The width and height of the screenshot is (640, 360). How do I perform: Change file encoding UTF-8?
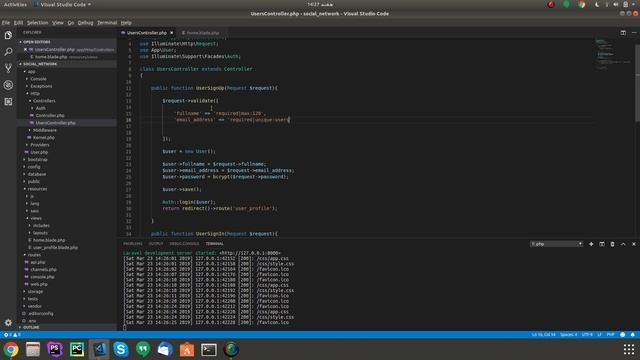587,335
